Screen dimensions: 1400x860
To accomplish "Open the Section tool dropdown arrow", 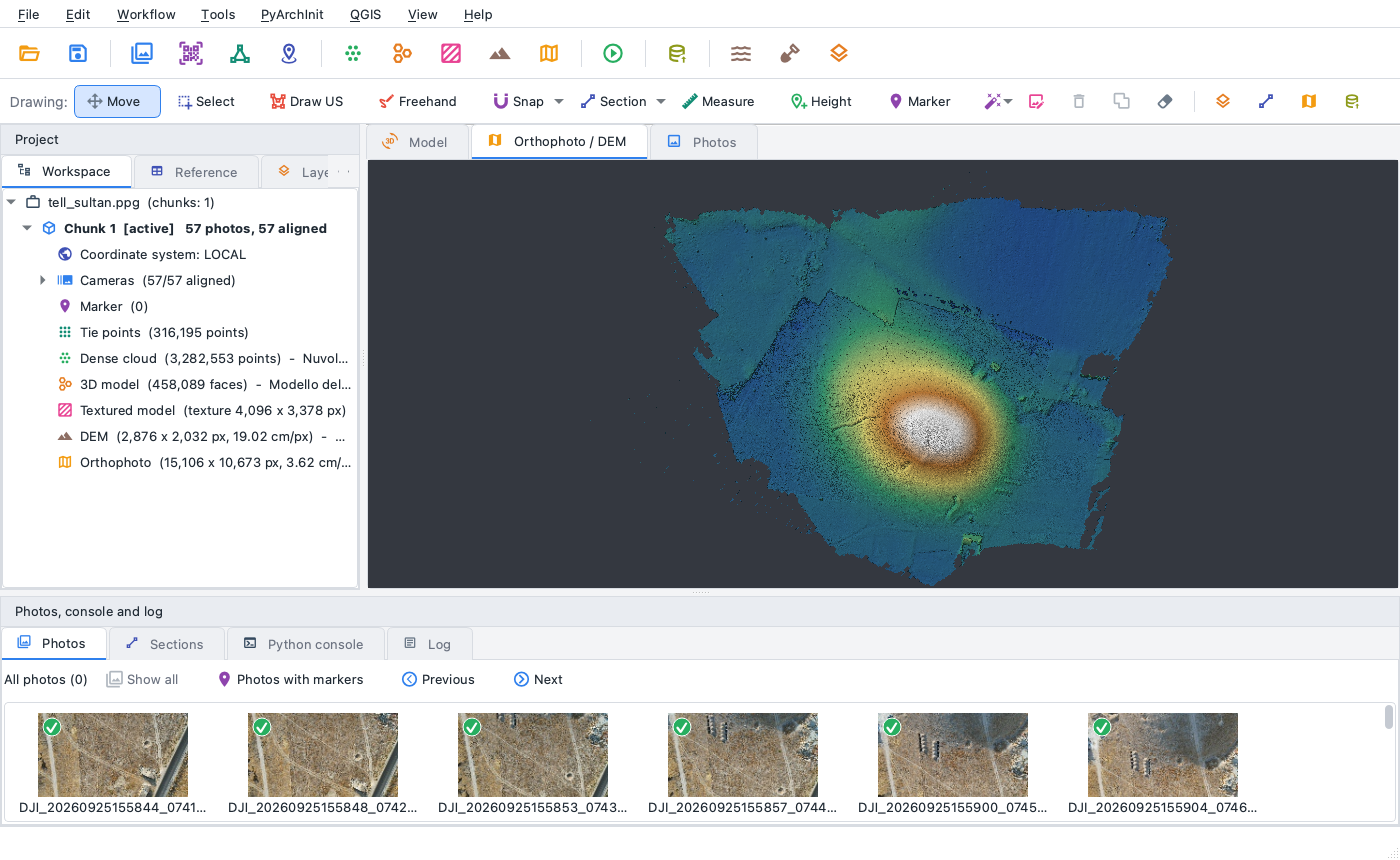I will 661,101.
